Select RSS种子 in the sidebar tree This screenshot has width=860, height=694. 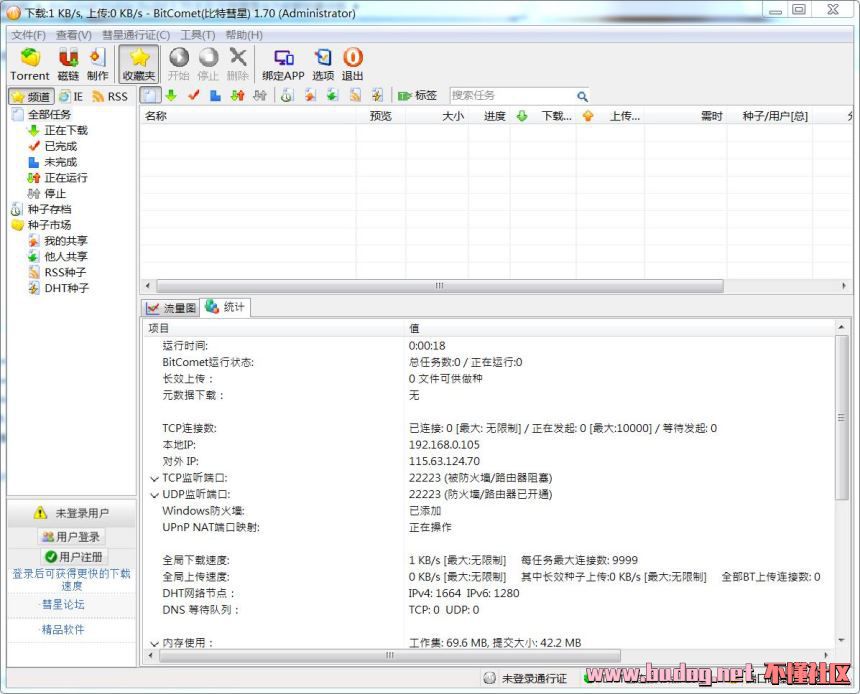coord(65,273)
